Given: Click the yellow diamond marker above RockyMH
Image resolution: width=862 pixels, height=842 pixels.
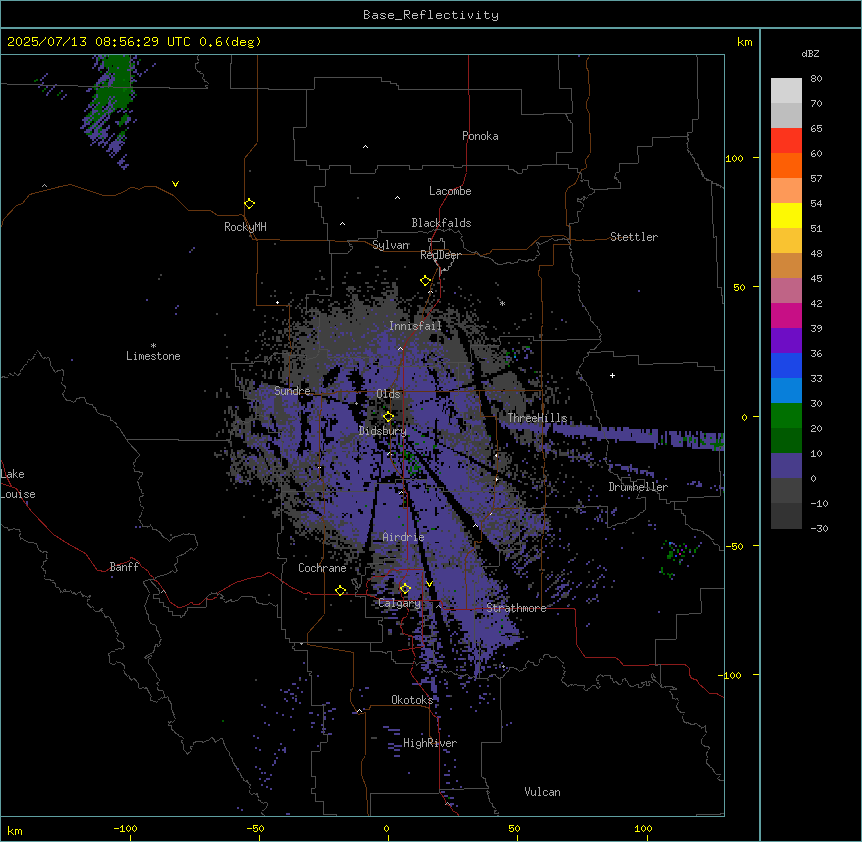Looking at the screenshot, I should click(x=249, y=204).
